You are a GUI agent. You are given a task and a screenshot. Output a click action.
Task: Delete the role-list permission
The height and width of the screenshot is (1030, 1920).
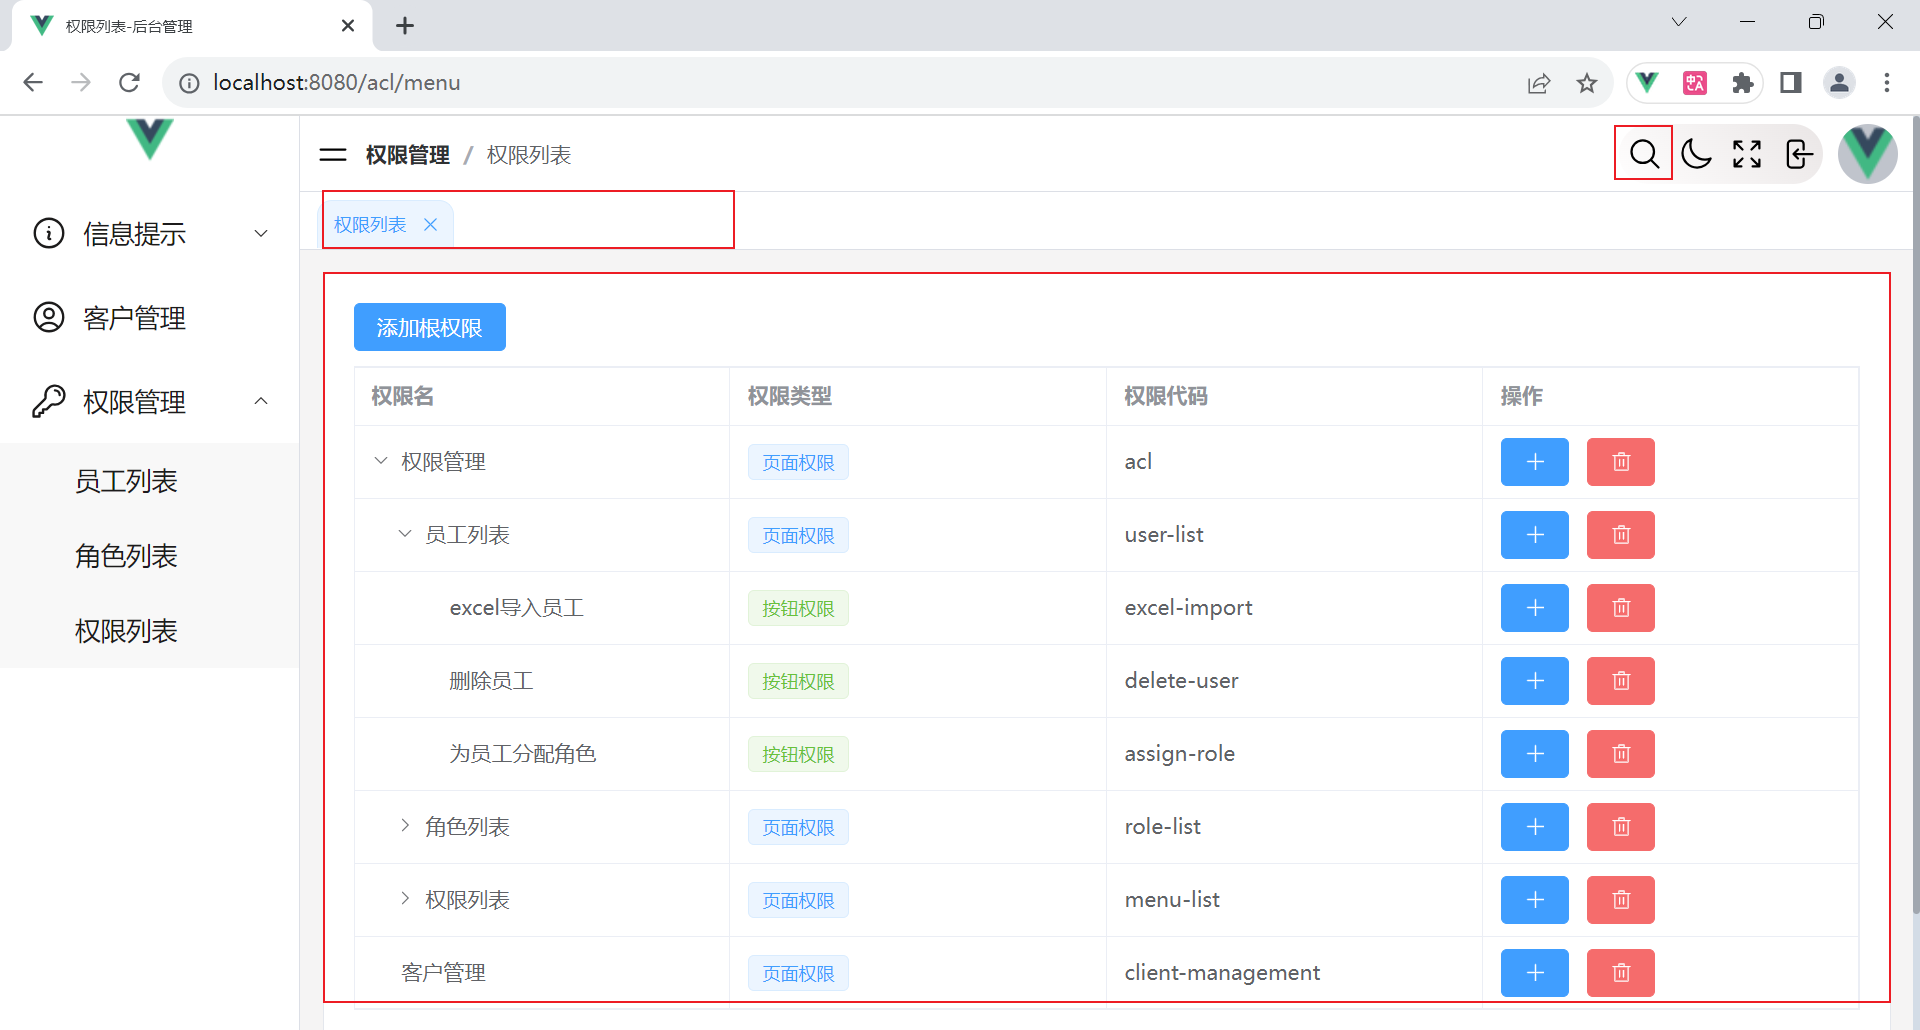1621,827
